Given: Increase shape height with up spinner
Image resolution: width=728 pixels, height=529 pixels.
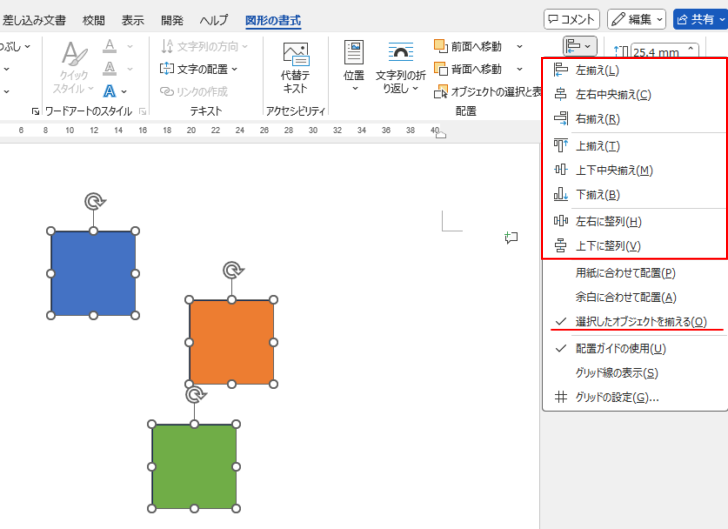Looking at the screenshot, I should coord(691,48).
